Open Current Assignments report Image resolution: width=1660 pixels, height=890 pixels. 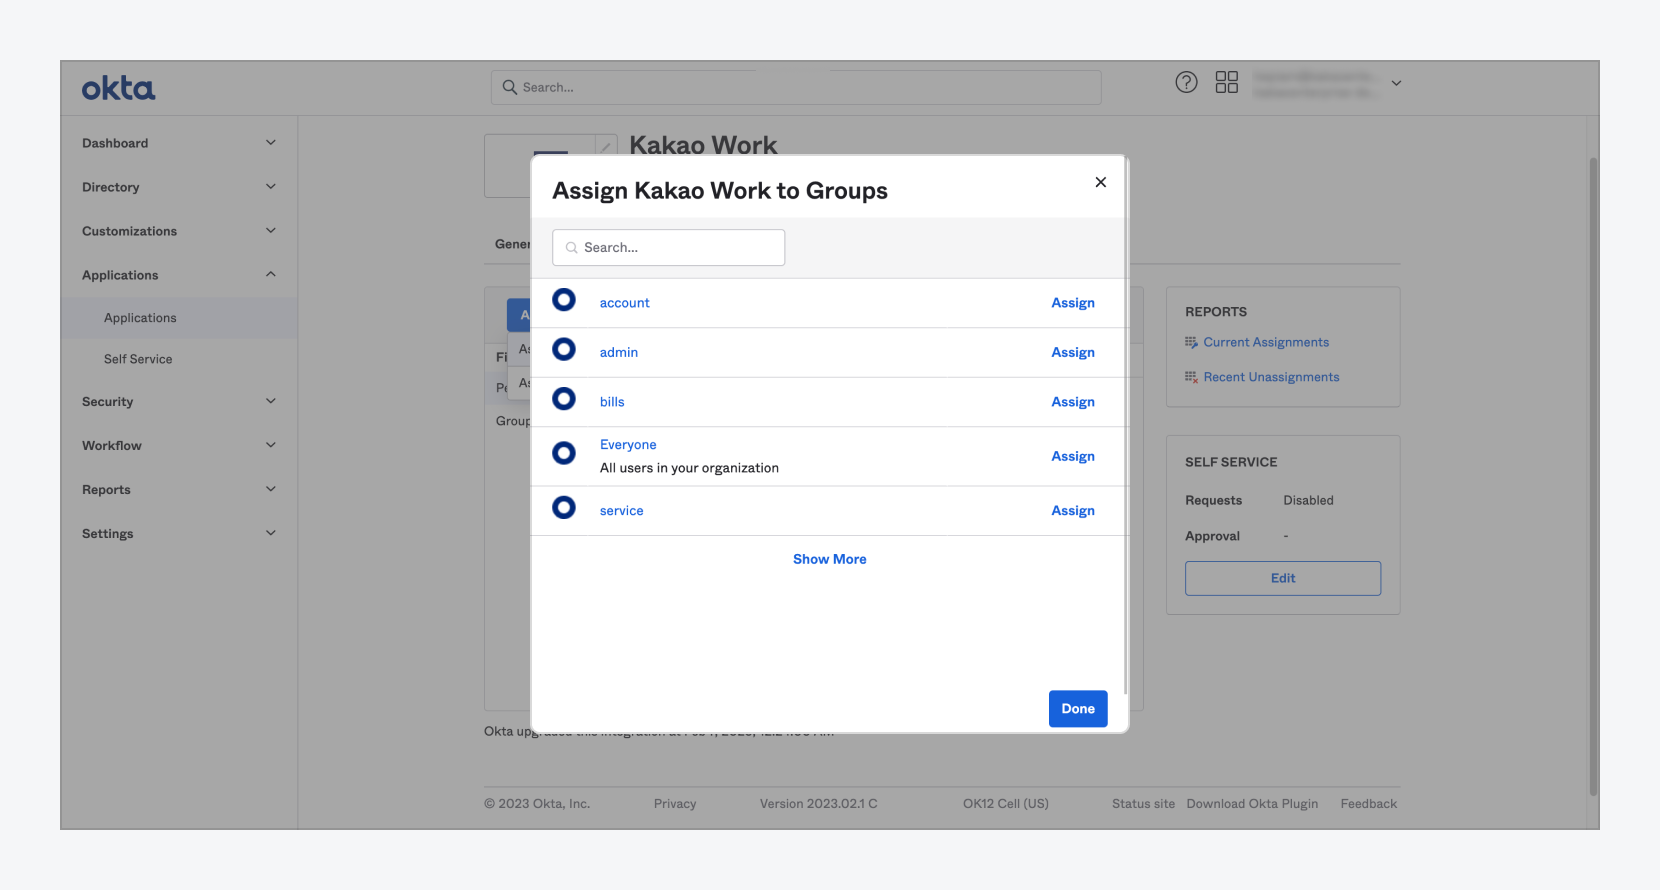(x=1266, y=342)
